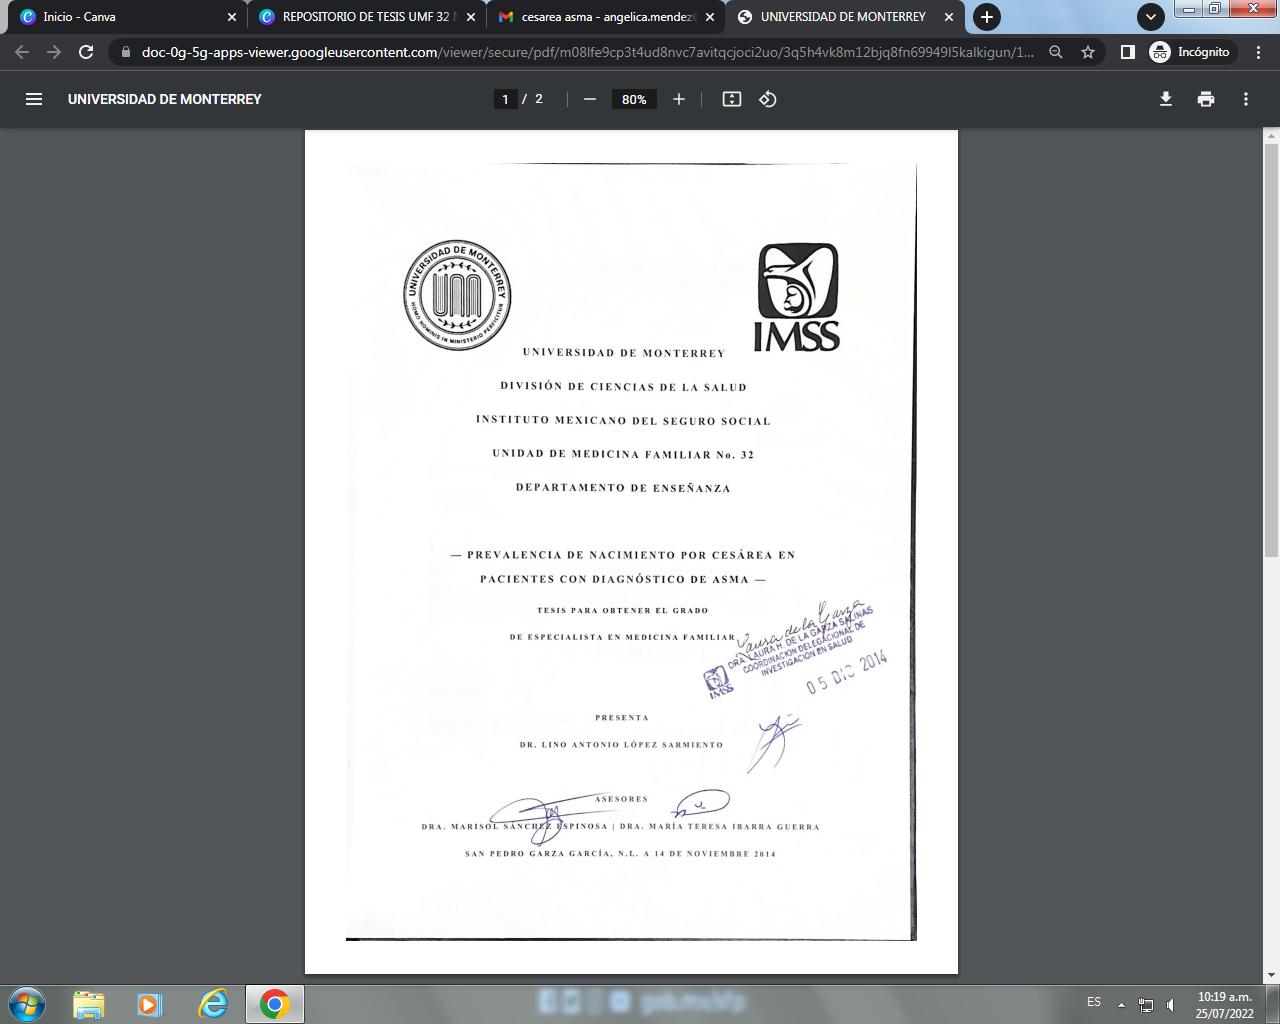Open the PDF sidebar menu icon
Screen dimensions: 1280x1024
pyautogui.click(x=34, y=99)
